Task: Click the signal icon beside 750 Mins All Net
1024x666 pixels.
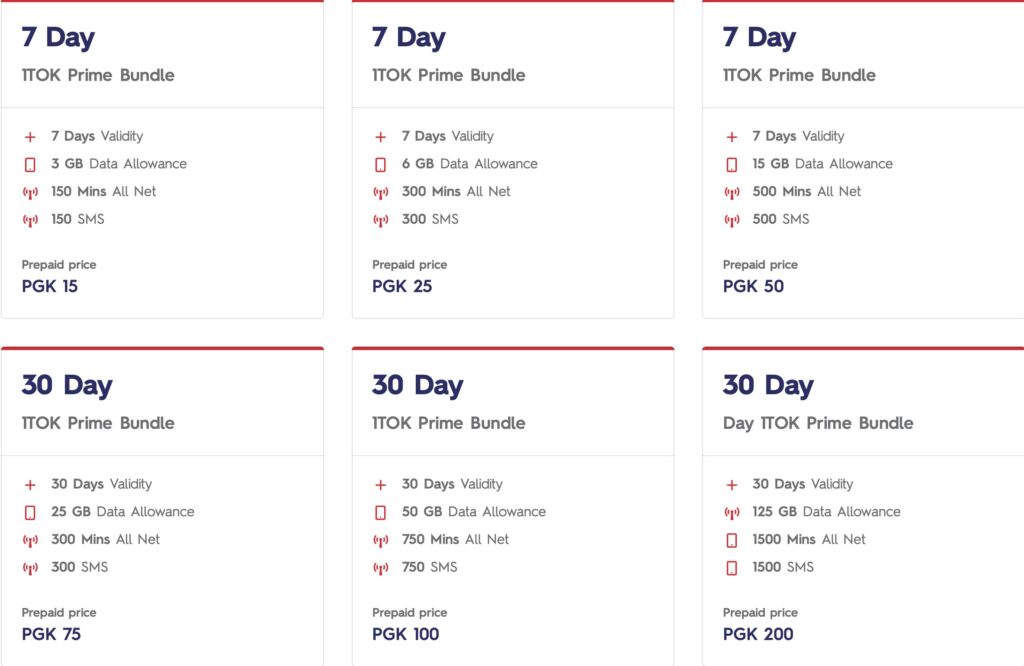Action: [380, 540]
